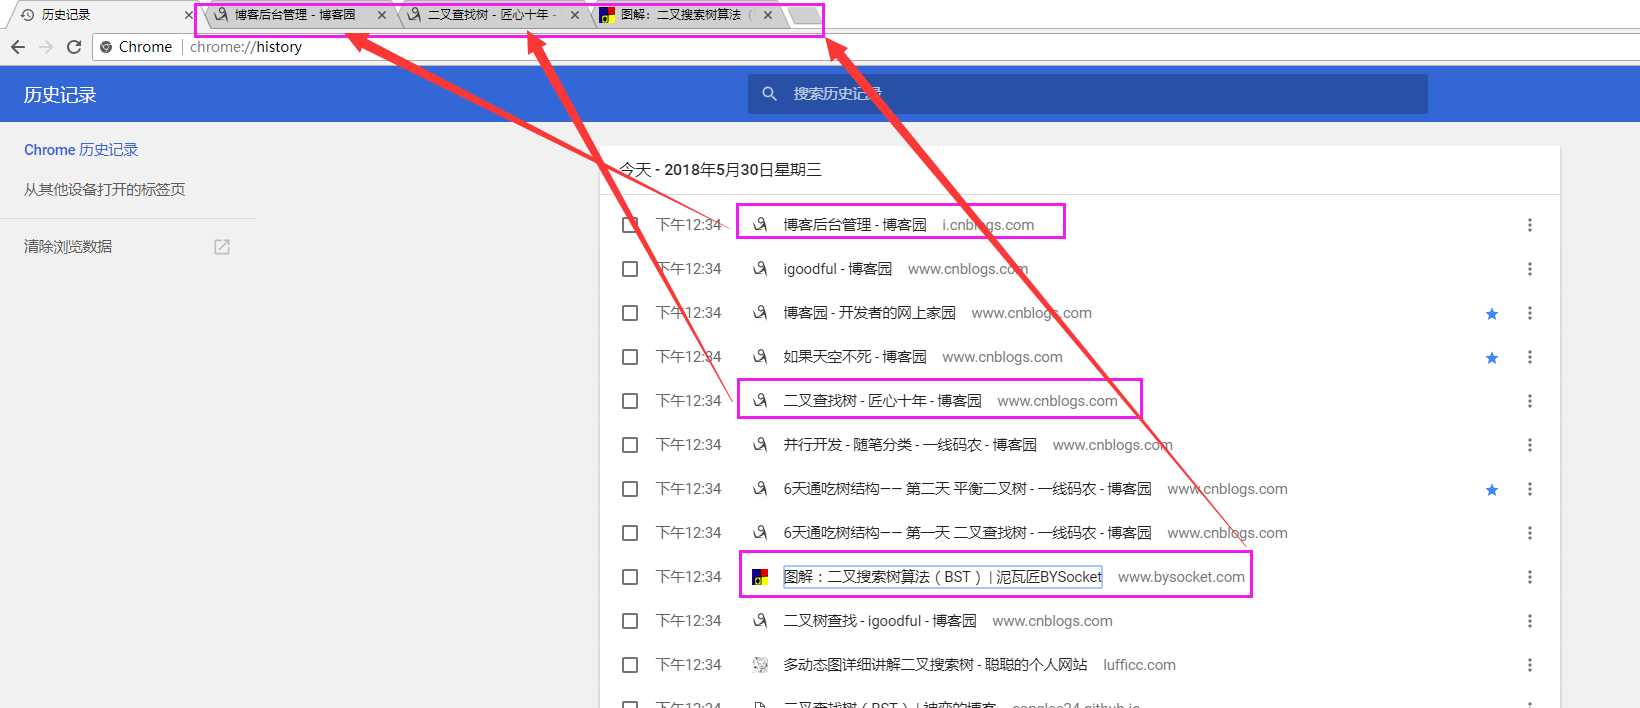This screenshot has height=708, width=1640.
Task: Go back with the browser back arrow
Action: point(18,47)
